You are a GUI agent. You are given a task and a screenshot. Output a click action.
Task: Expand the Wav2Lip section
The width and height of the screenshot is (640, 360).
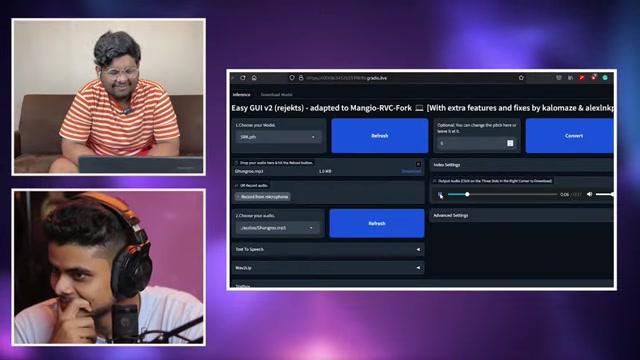[328, 268]
